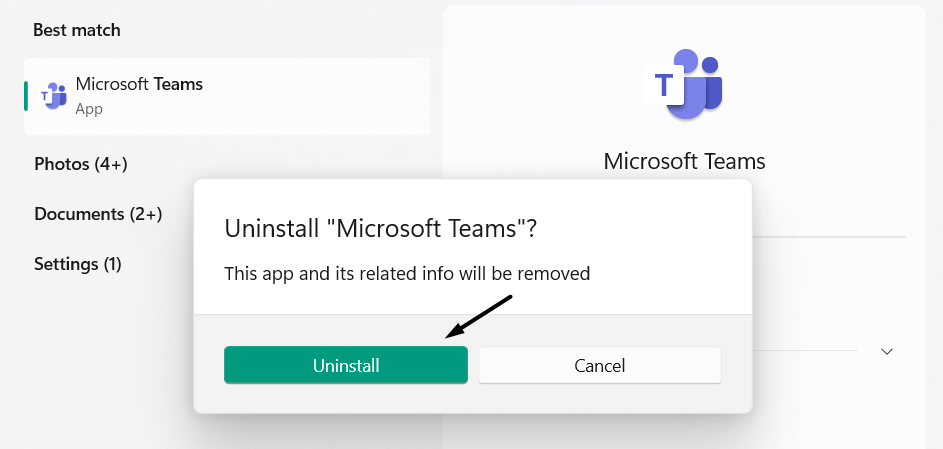Click the "This app and its related info" message
Image resolution: width=943 pixels, height=449 pixels.
pos(407,272)
